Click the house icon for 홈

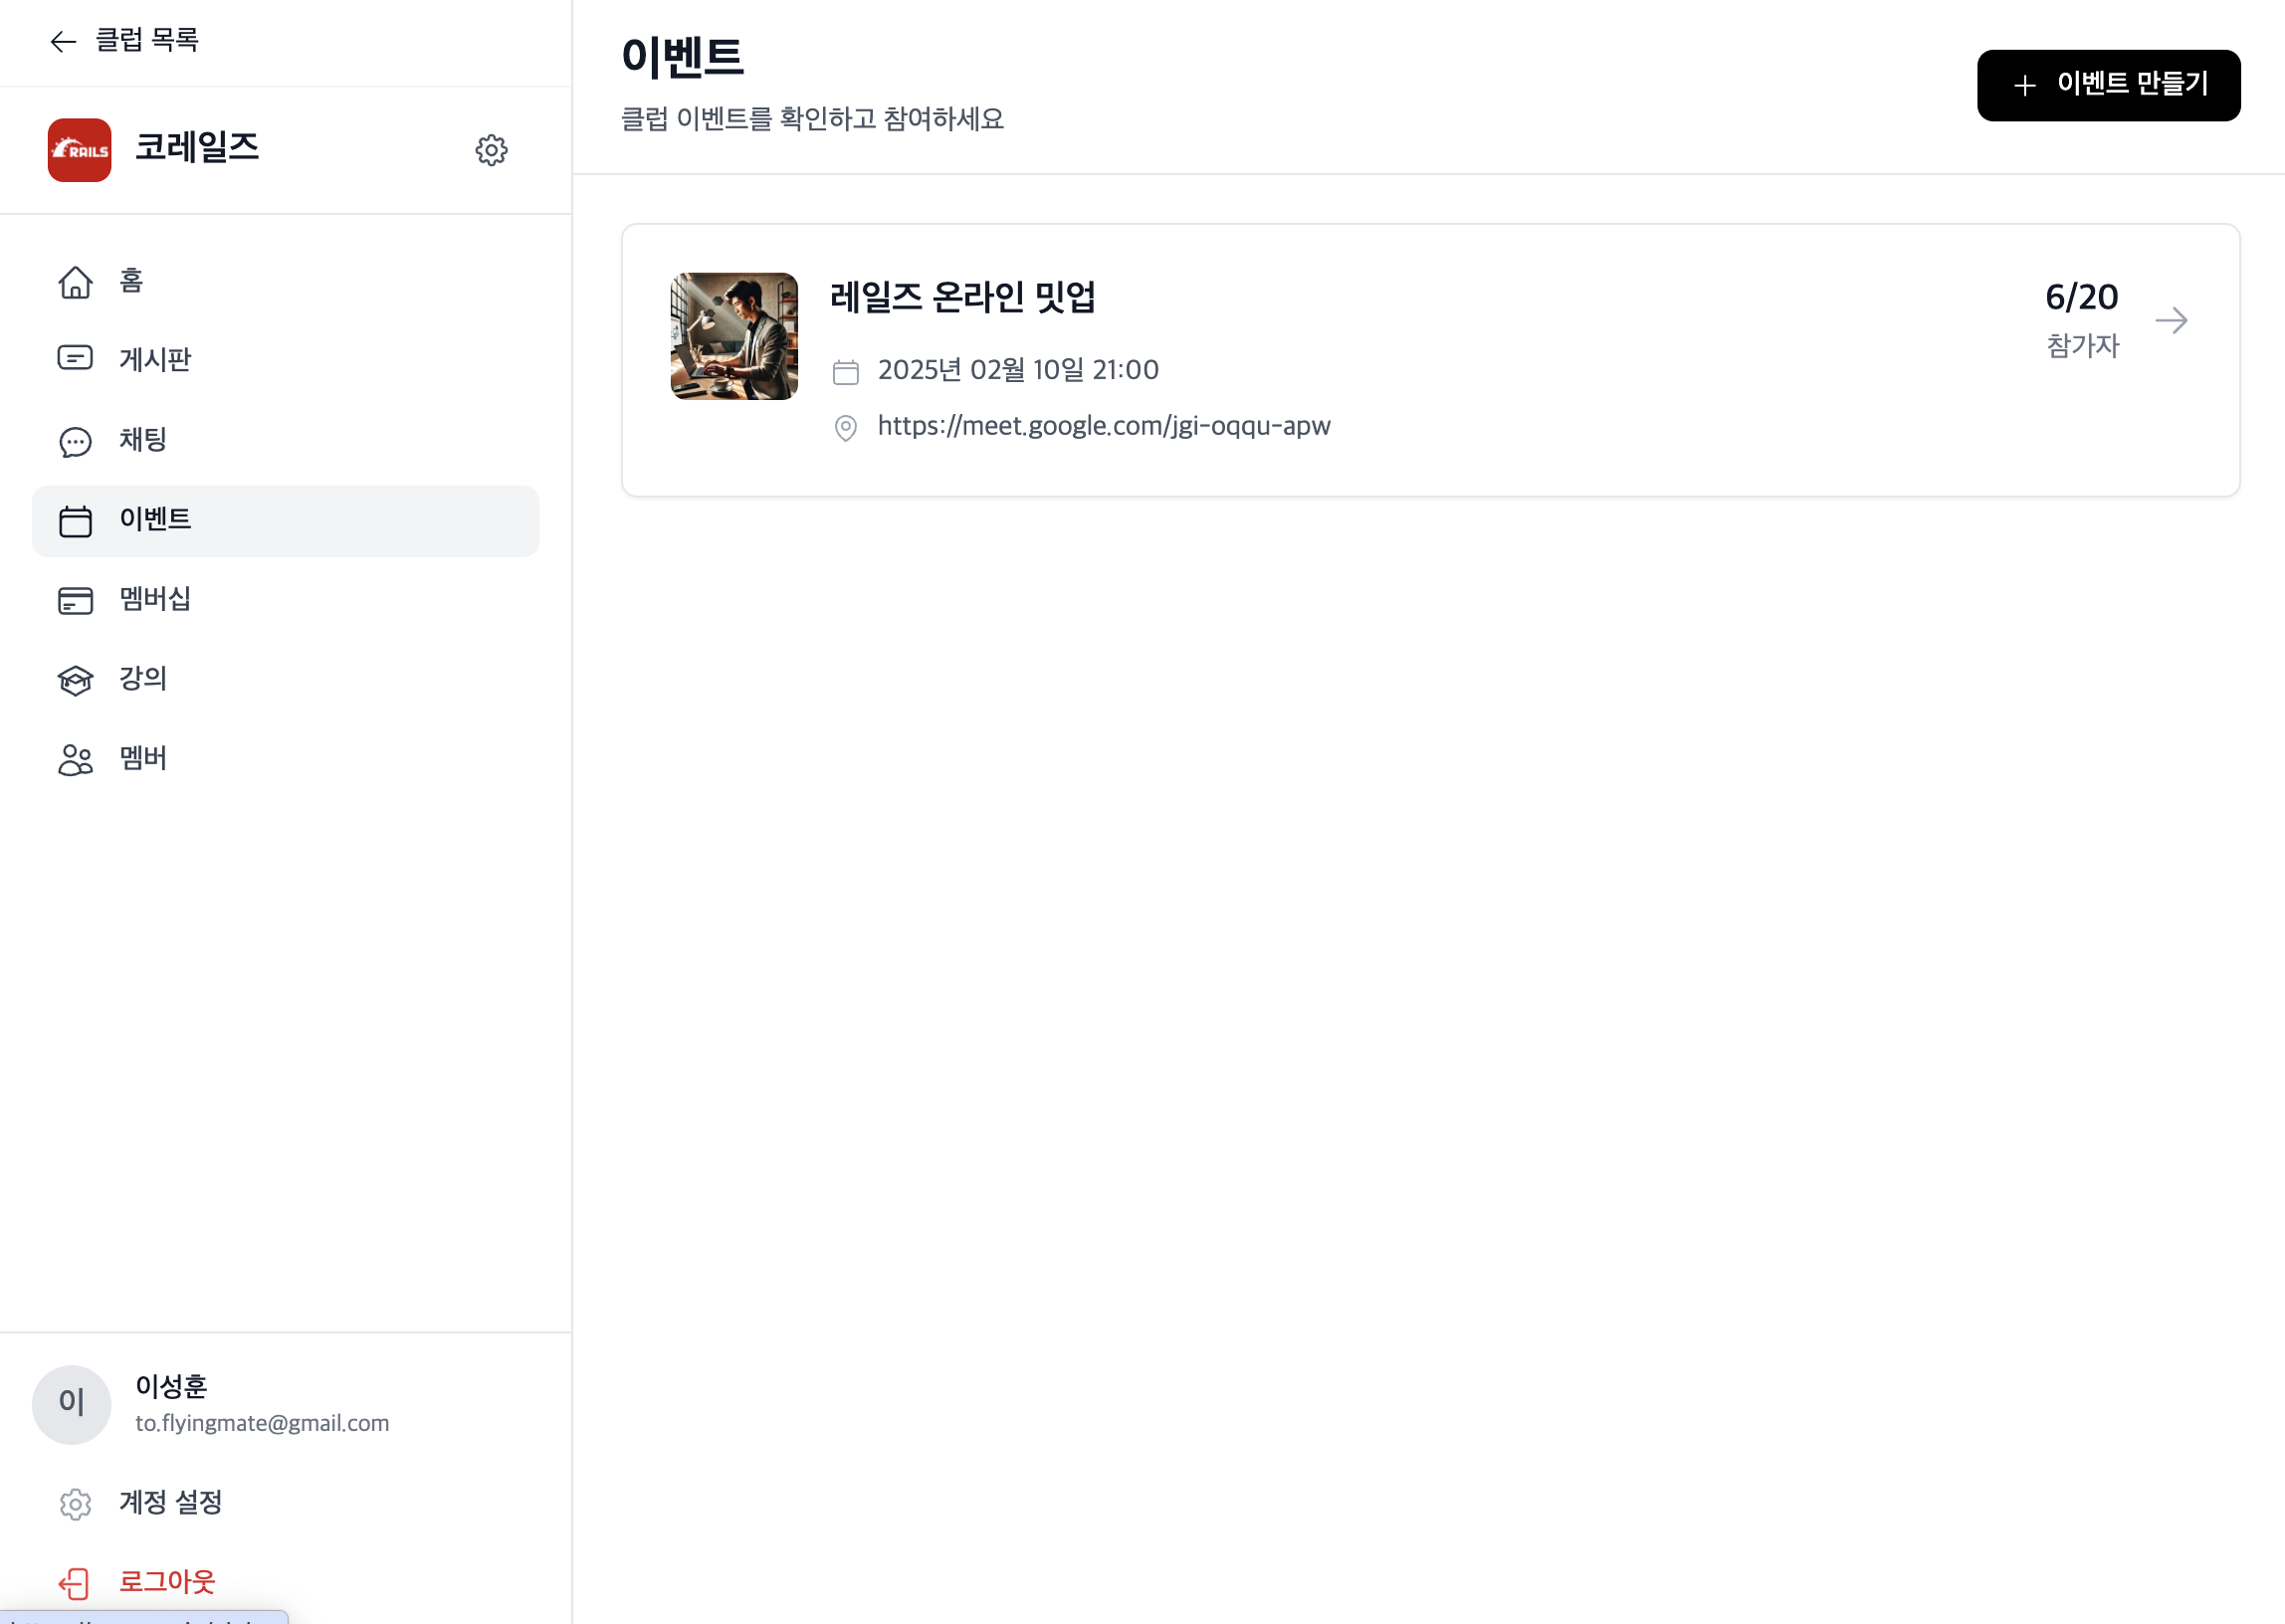(x=75, y=282)
